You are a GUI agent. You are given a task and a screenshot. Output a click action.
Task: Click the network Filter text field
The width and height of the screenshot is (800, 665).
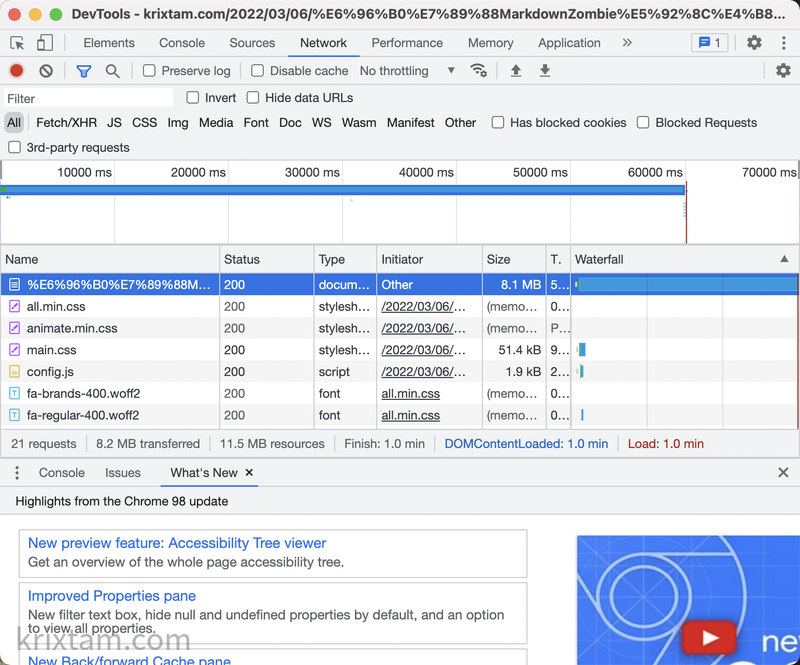coord(89,98)
